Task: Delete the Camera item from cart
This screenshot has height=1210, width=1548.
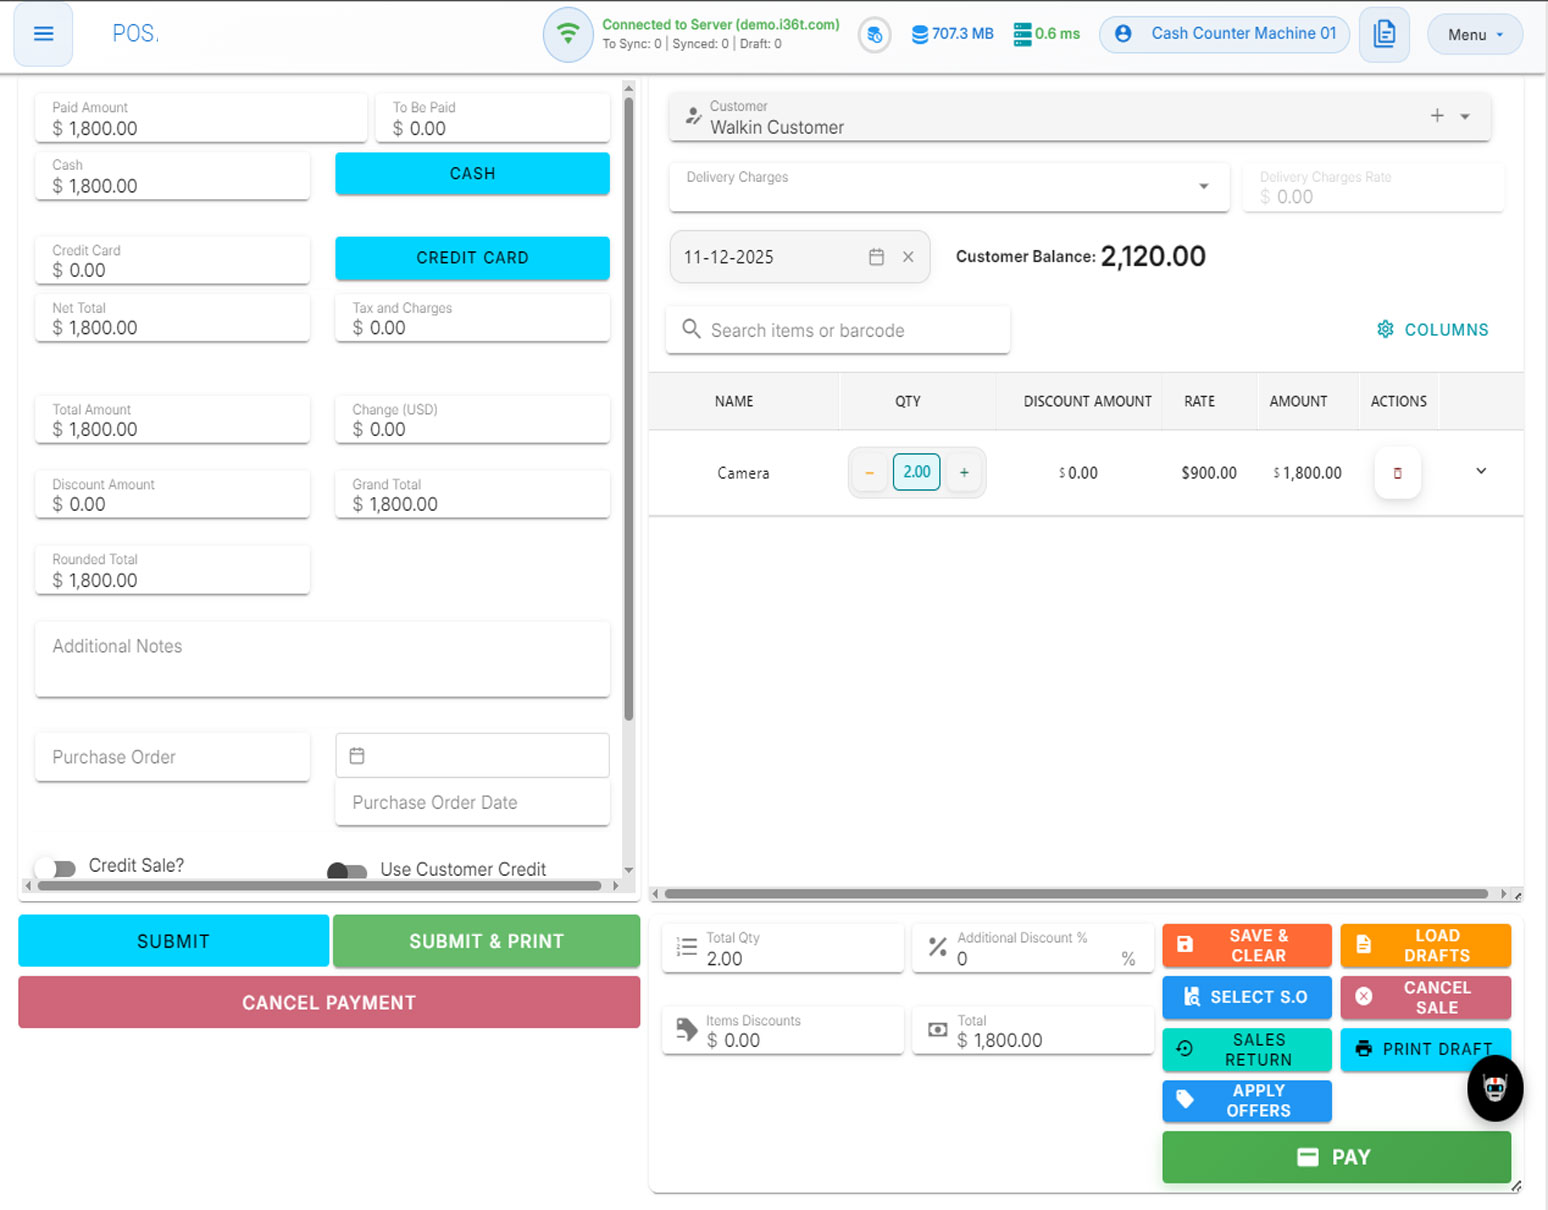Action: 1397,473
